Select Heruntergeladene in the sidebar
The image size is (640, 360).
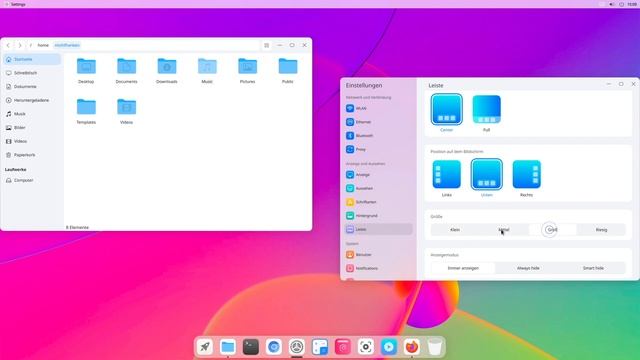32,100
